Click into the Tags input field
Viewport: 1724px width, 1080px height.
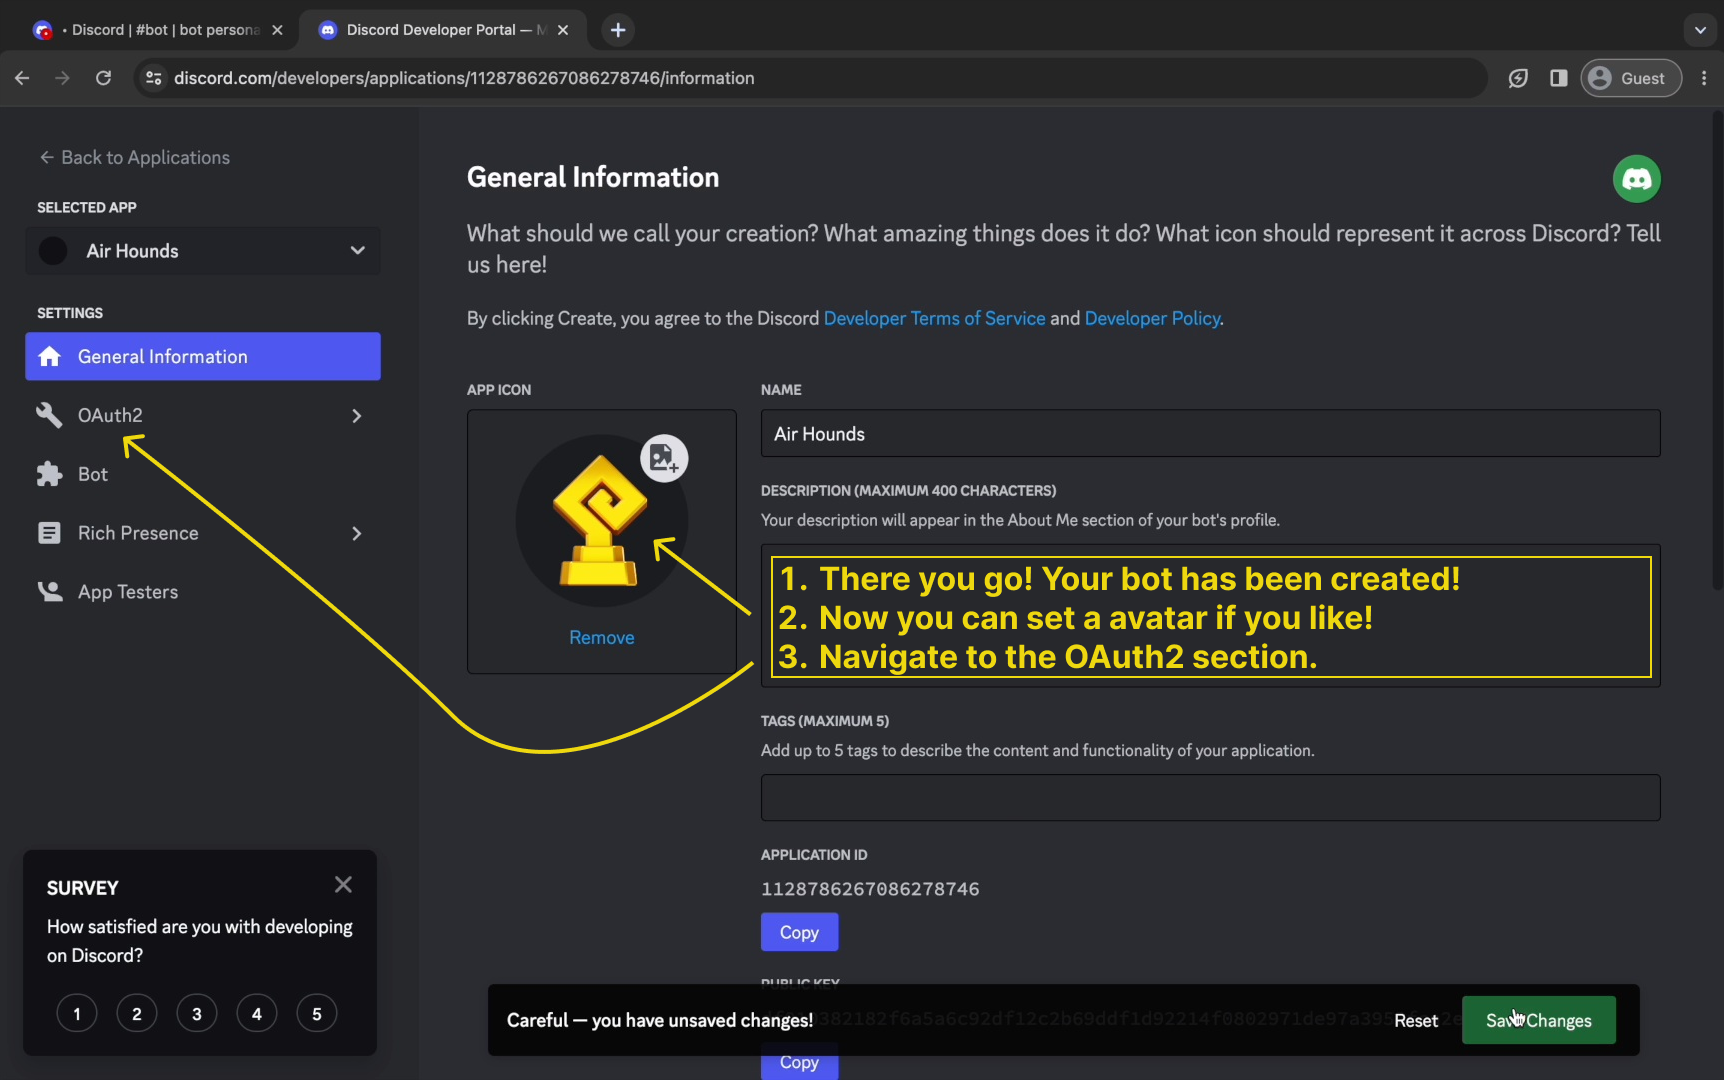click(1210, 798)
